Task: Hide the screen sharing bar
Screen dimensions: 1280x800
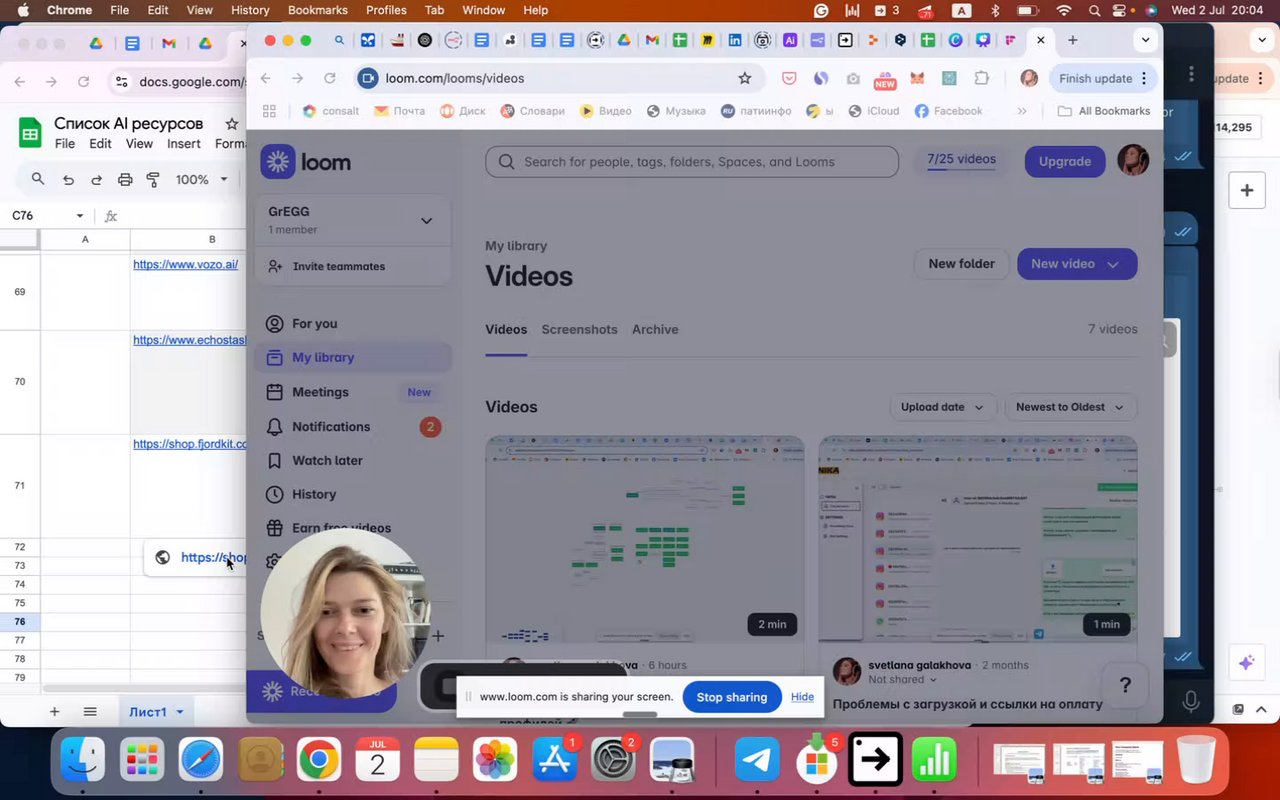Action: 802,697
